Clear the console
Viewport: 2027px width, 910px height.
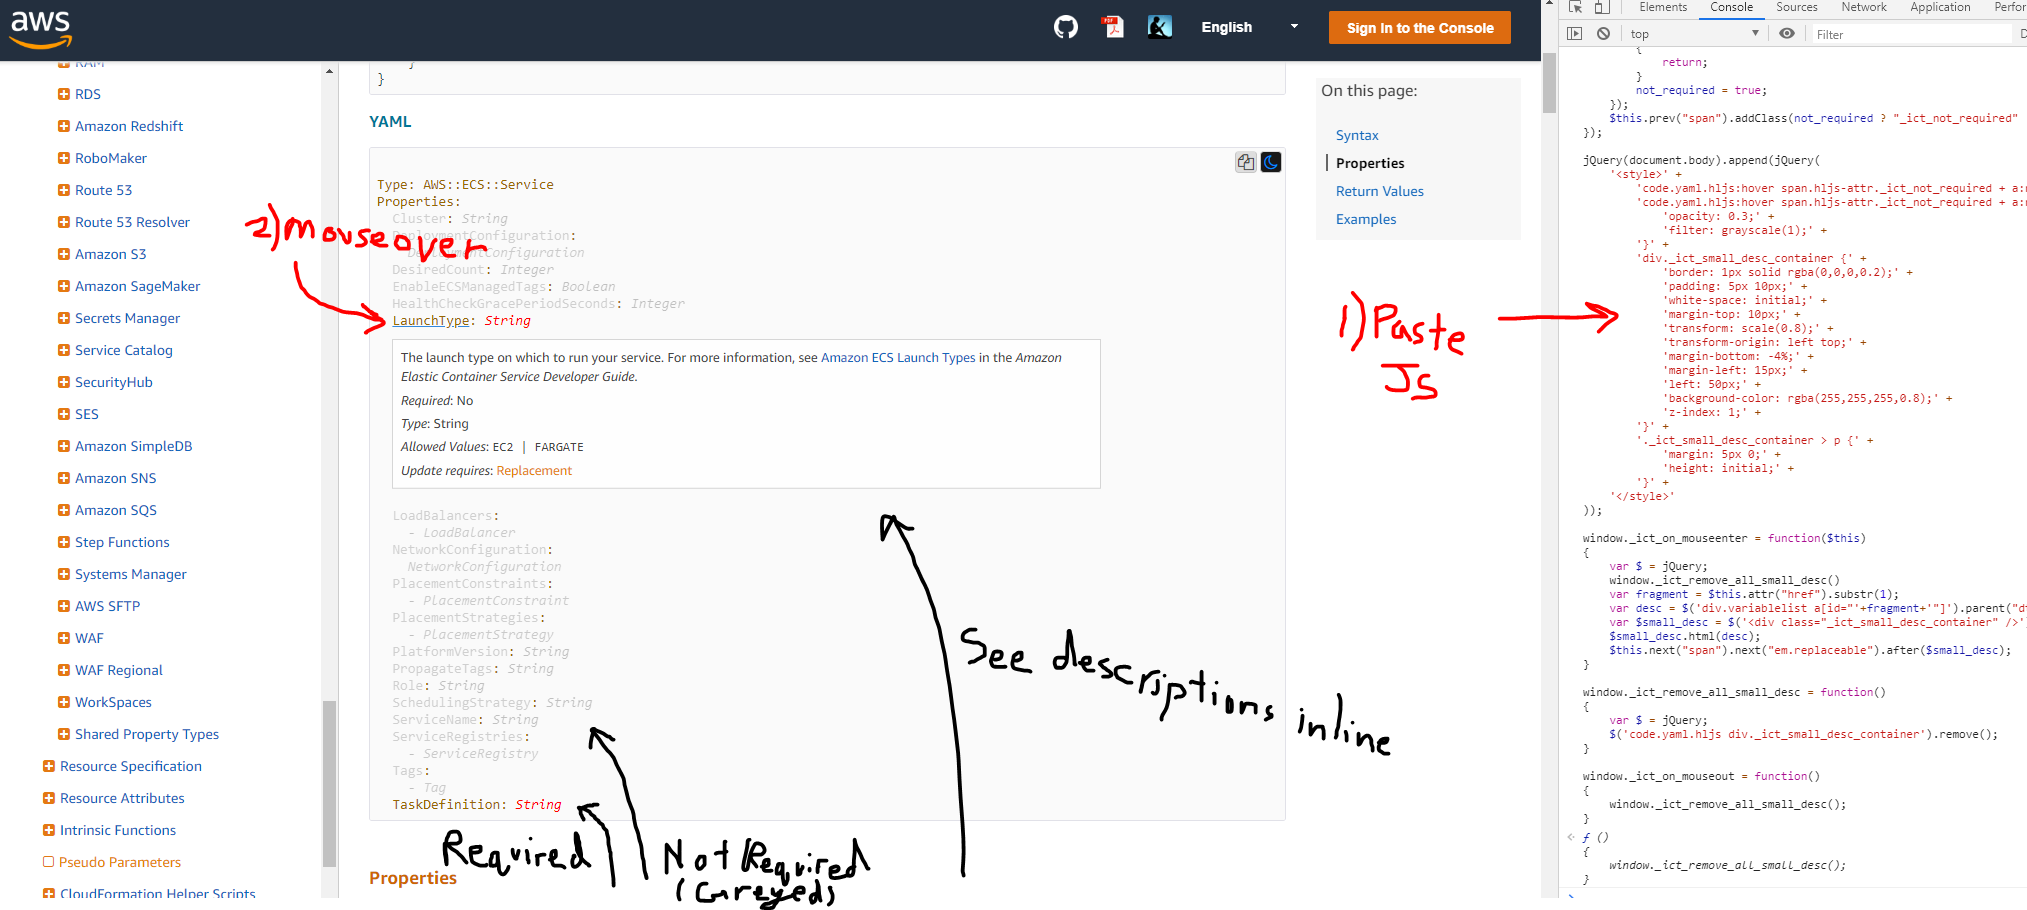[x=1603, y=34]
